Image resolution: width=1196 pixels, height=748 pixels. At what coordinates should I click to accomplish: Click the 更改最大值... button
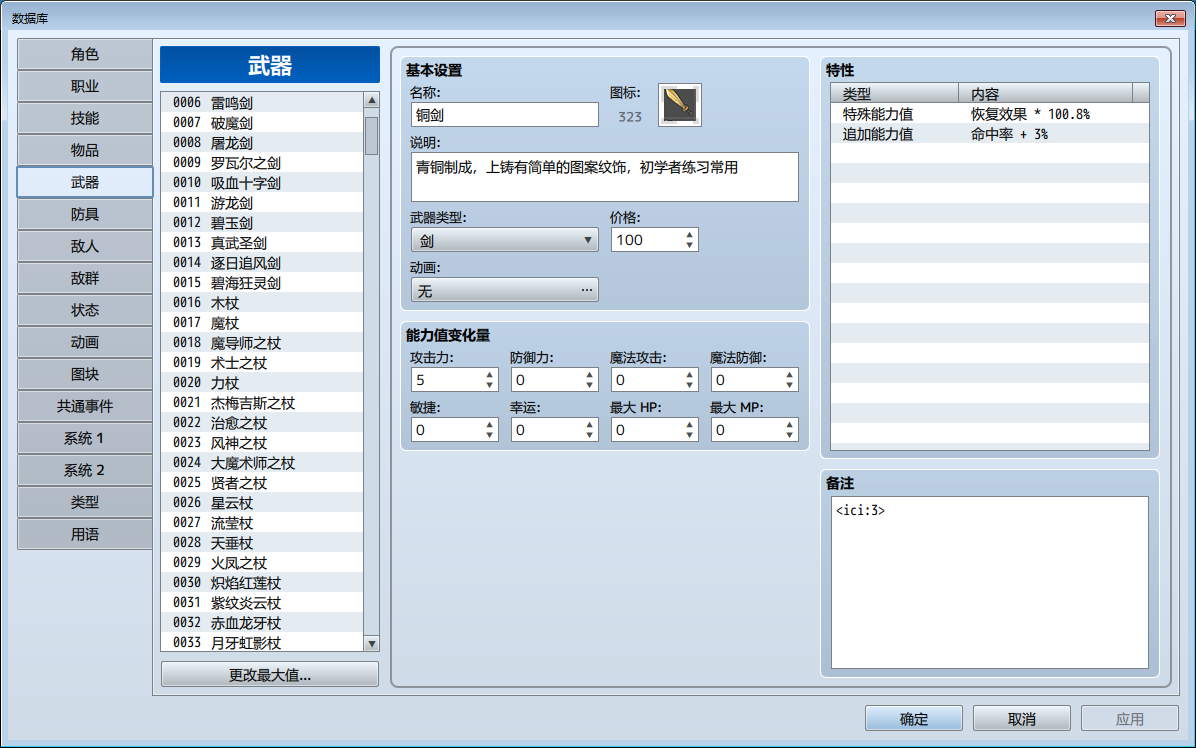[269, 675]
